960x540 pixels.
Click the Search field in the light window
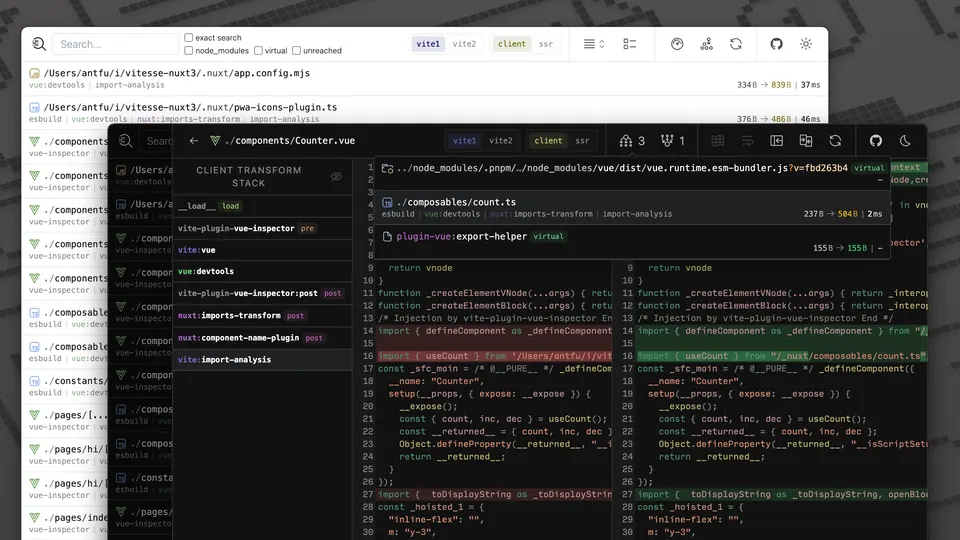pos(115,44)
